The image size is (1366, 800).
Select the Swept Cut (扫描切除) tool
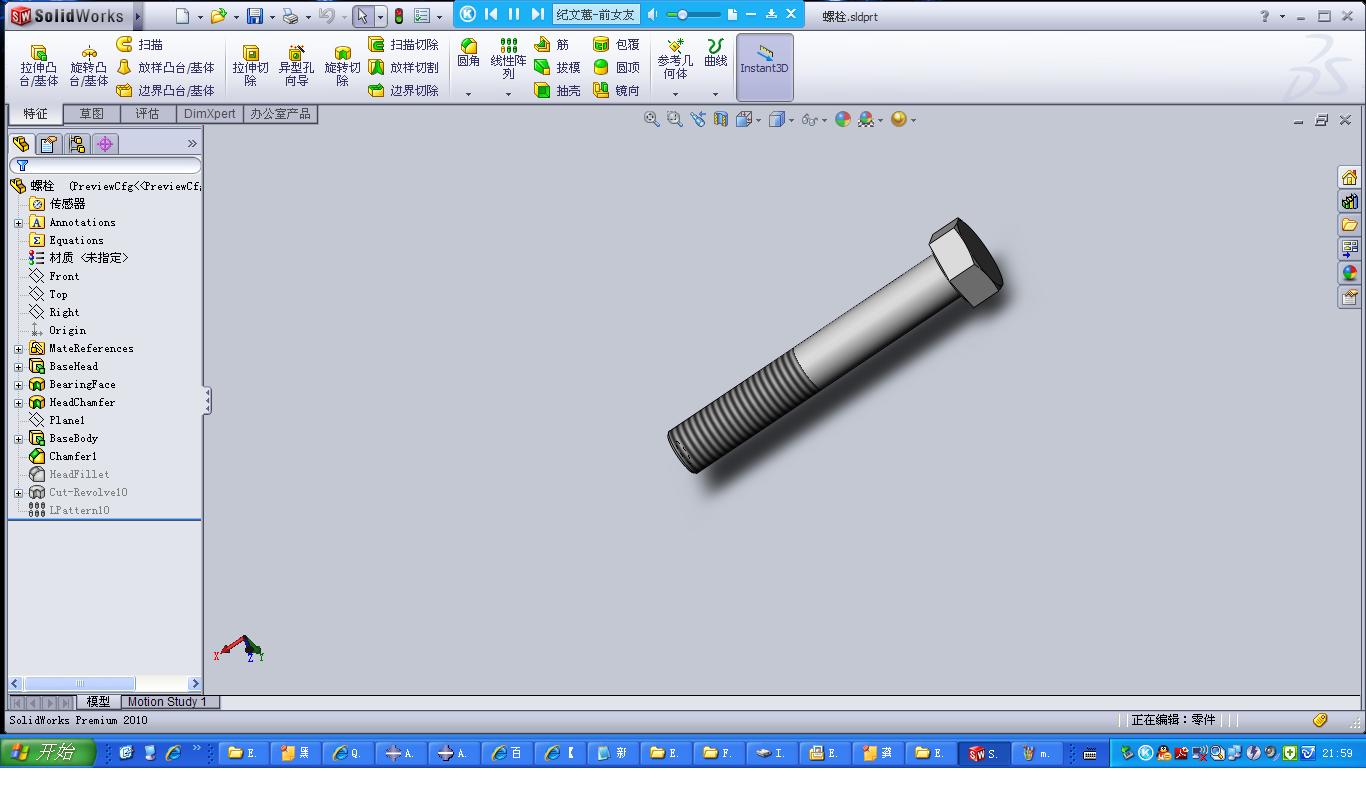coord(404,45)
